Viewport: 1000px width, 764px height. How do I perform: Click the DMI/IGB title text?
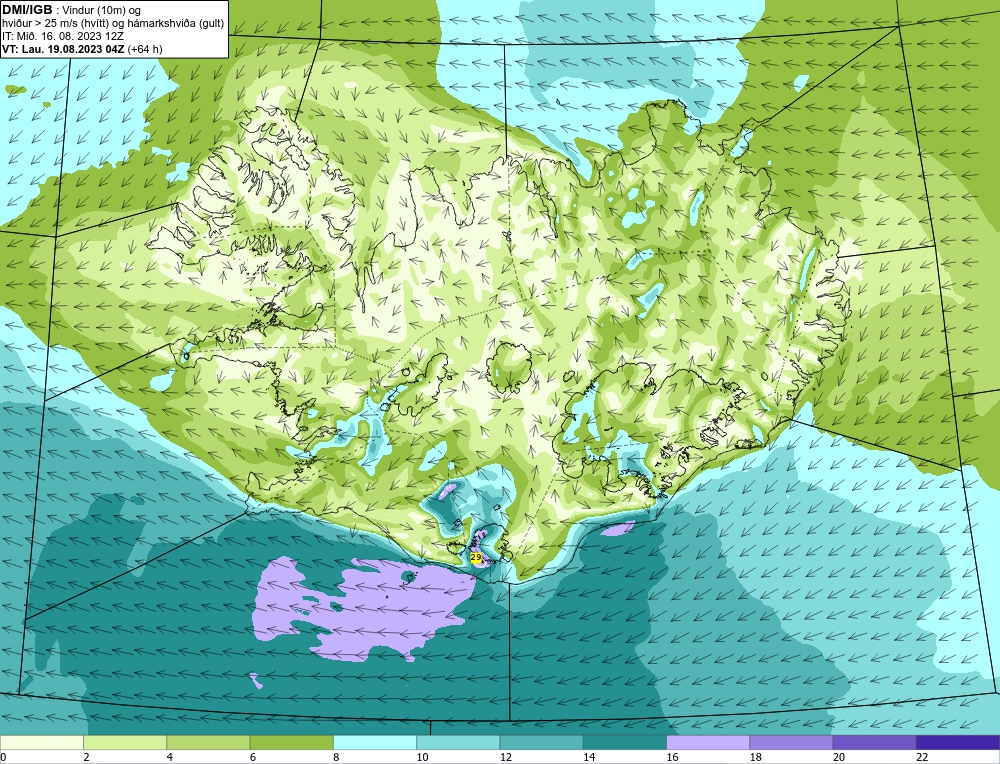[x=27, y=10]
